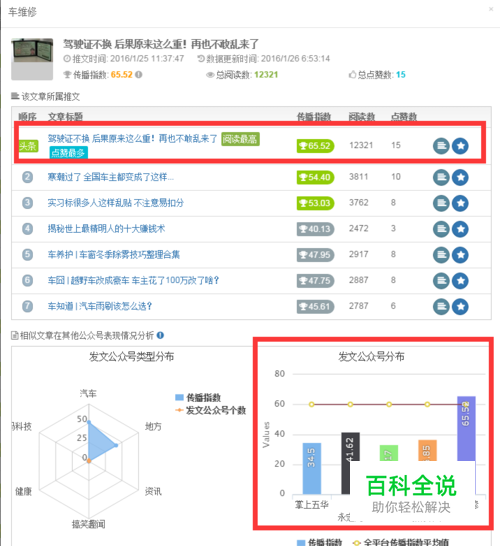Toggle 全平台传播指数平均值 legend item
The height and width of the screenshot is (546, 500).
pos(400,542)
